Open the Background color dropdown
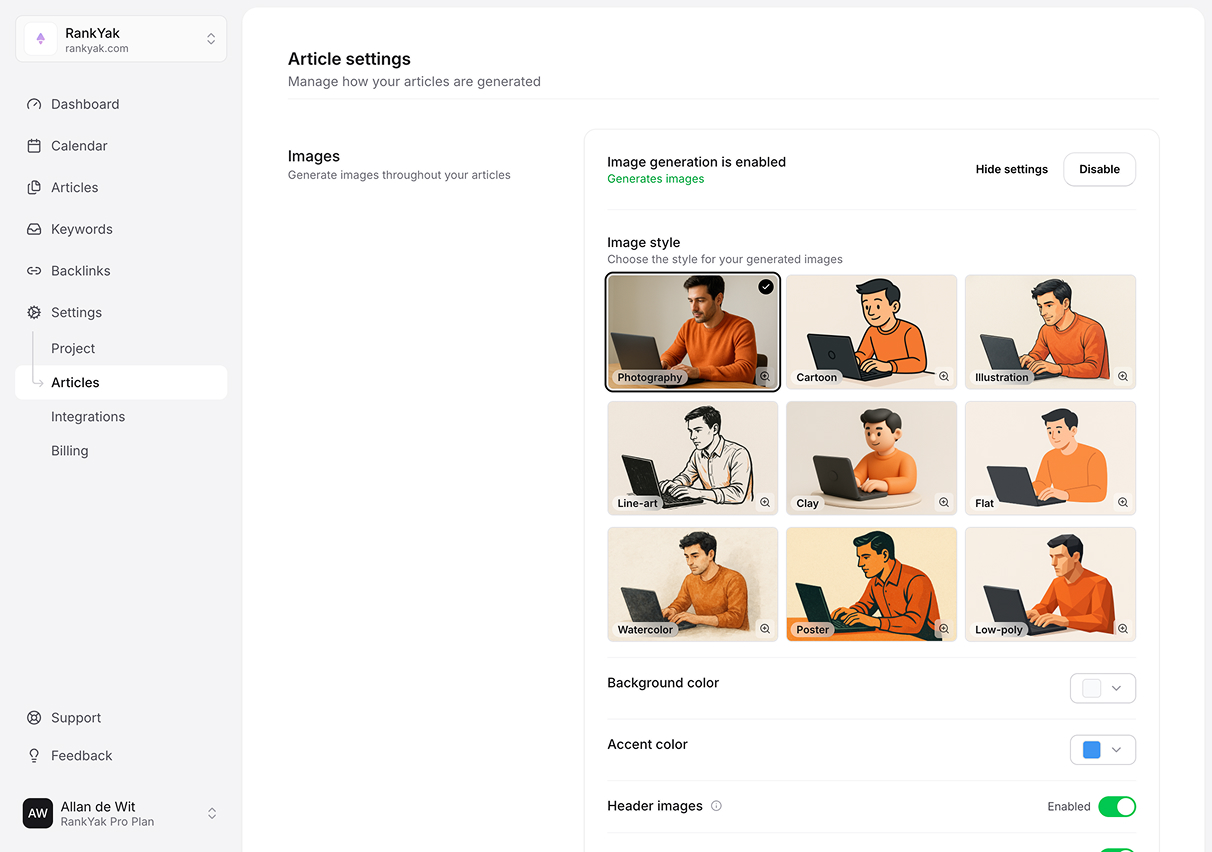The height and width of the screenshot is (852, 1212). (1103, 688)
